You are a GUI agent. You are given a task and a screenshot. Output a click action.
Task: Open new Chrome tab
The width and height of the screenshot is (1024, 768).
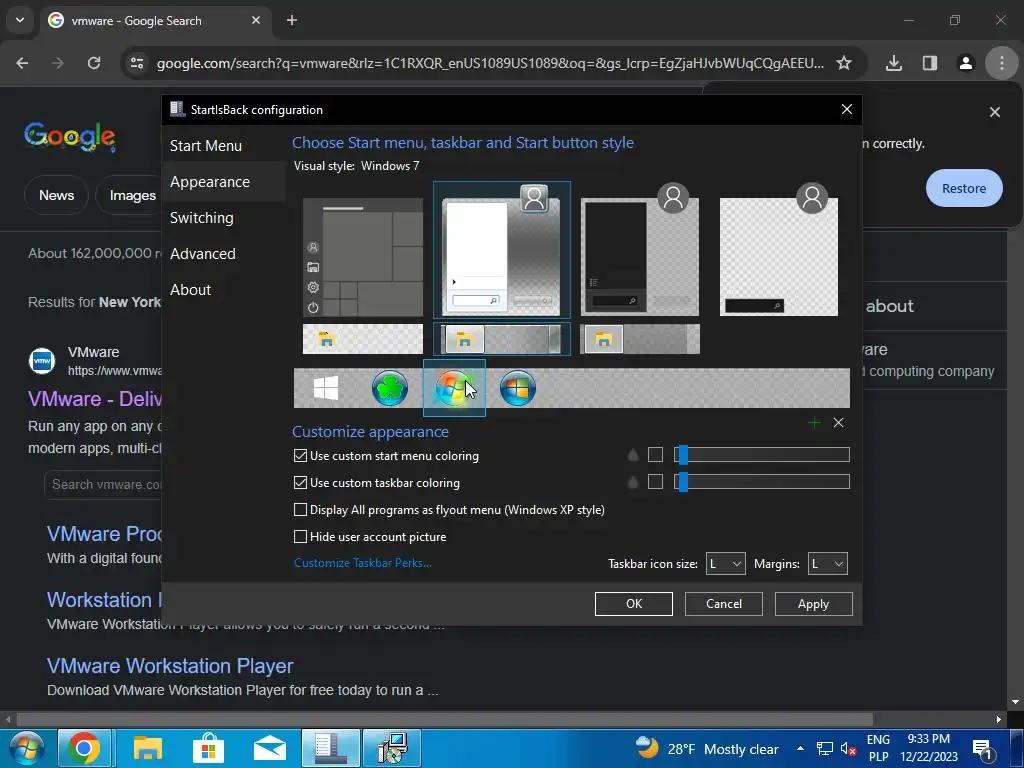tap(292, 20)
